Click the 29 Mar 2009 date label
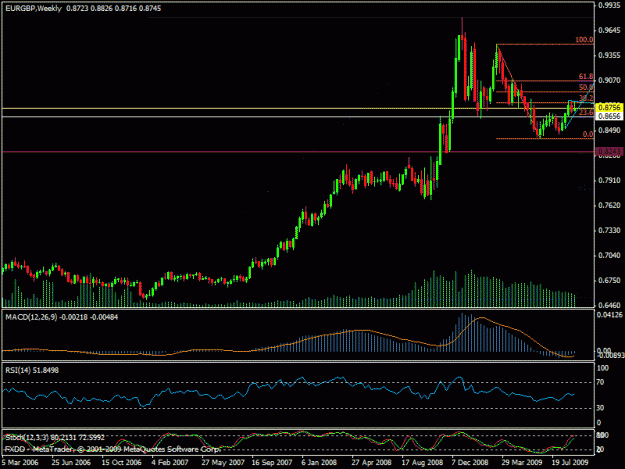Viewport: 625px width, 469px height. click(x=522, y=463)
